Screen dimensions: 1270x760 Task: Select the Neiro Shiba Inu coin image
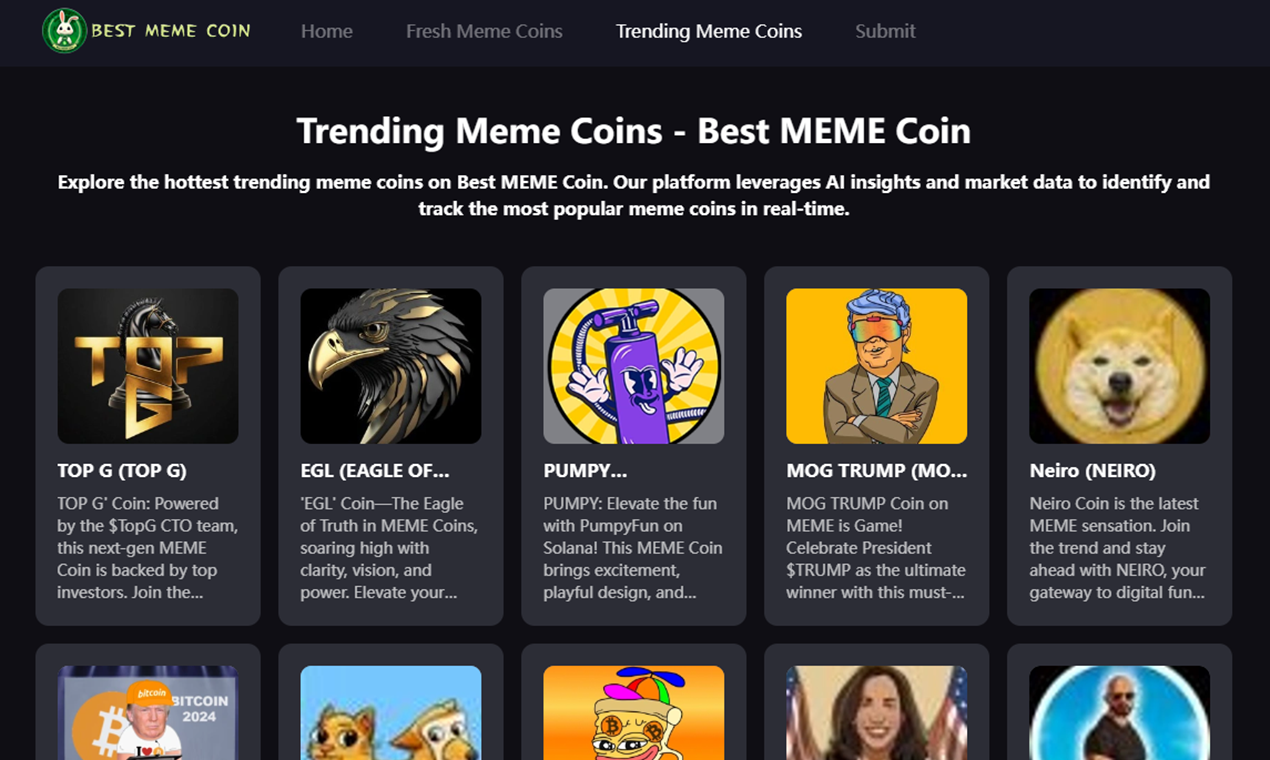pos(1120,366)
